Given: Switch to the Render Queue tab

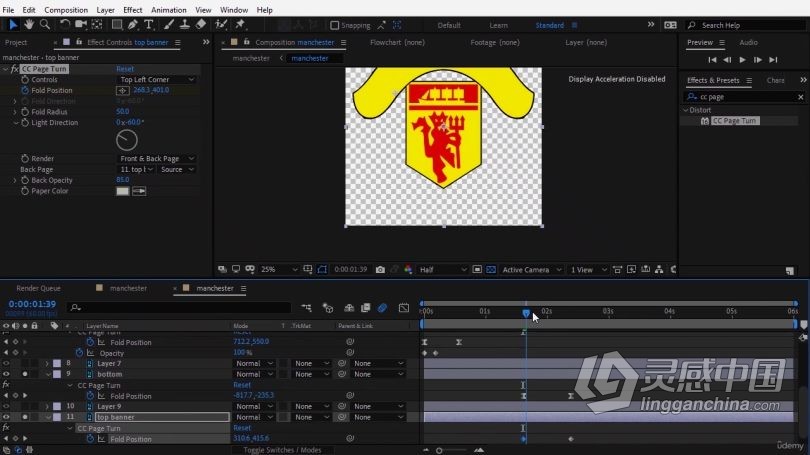Looking at the screenshot, I should (38, 288).
